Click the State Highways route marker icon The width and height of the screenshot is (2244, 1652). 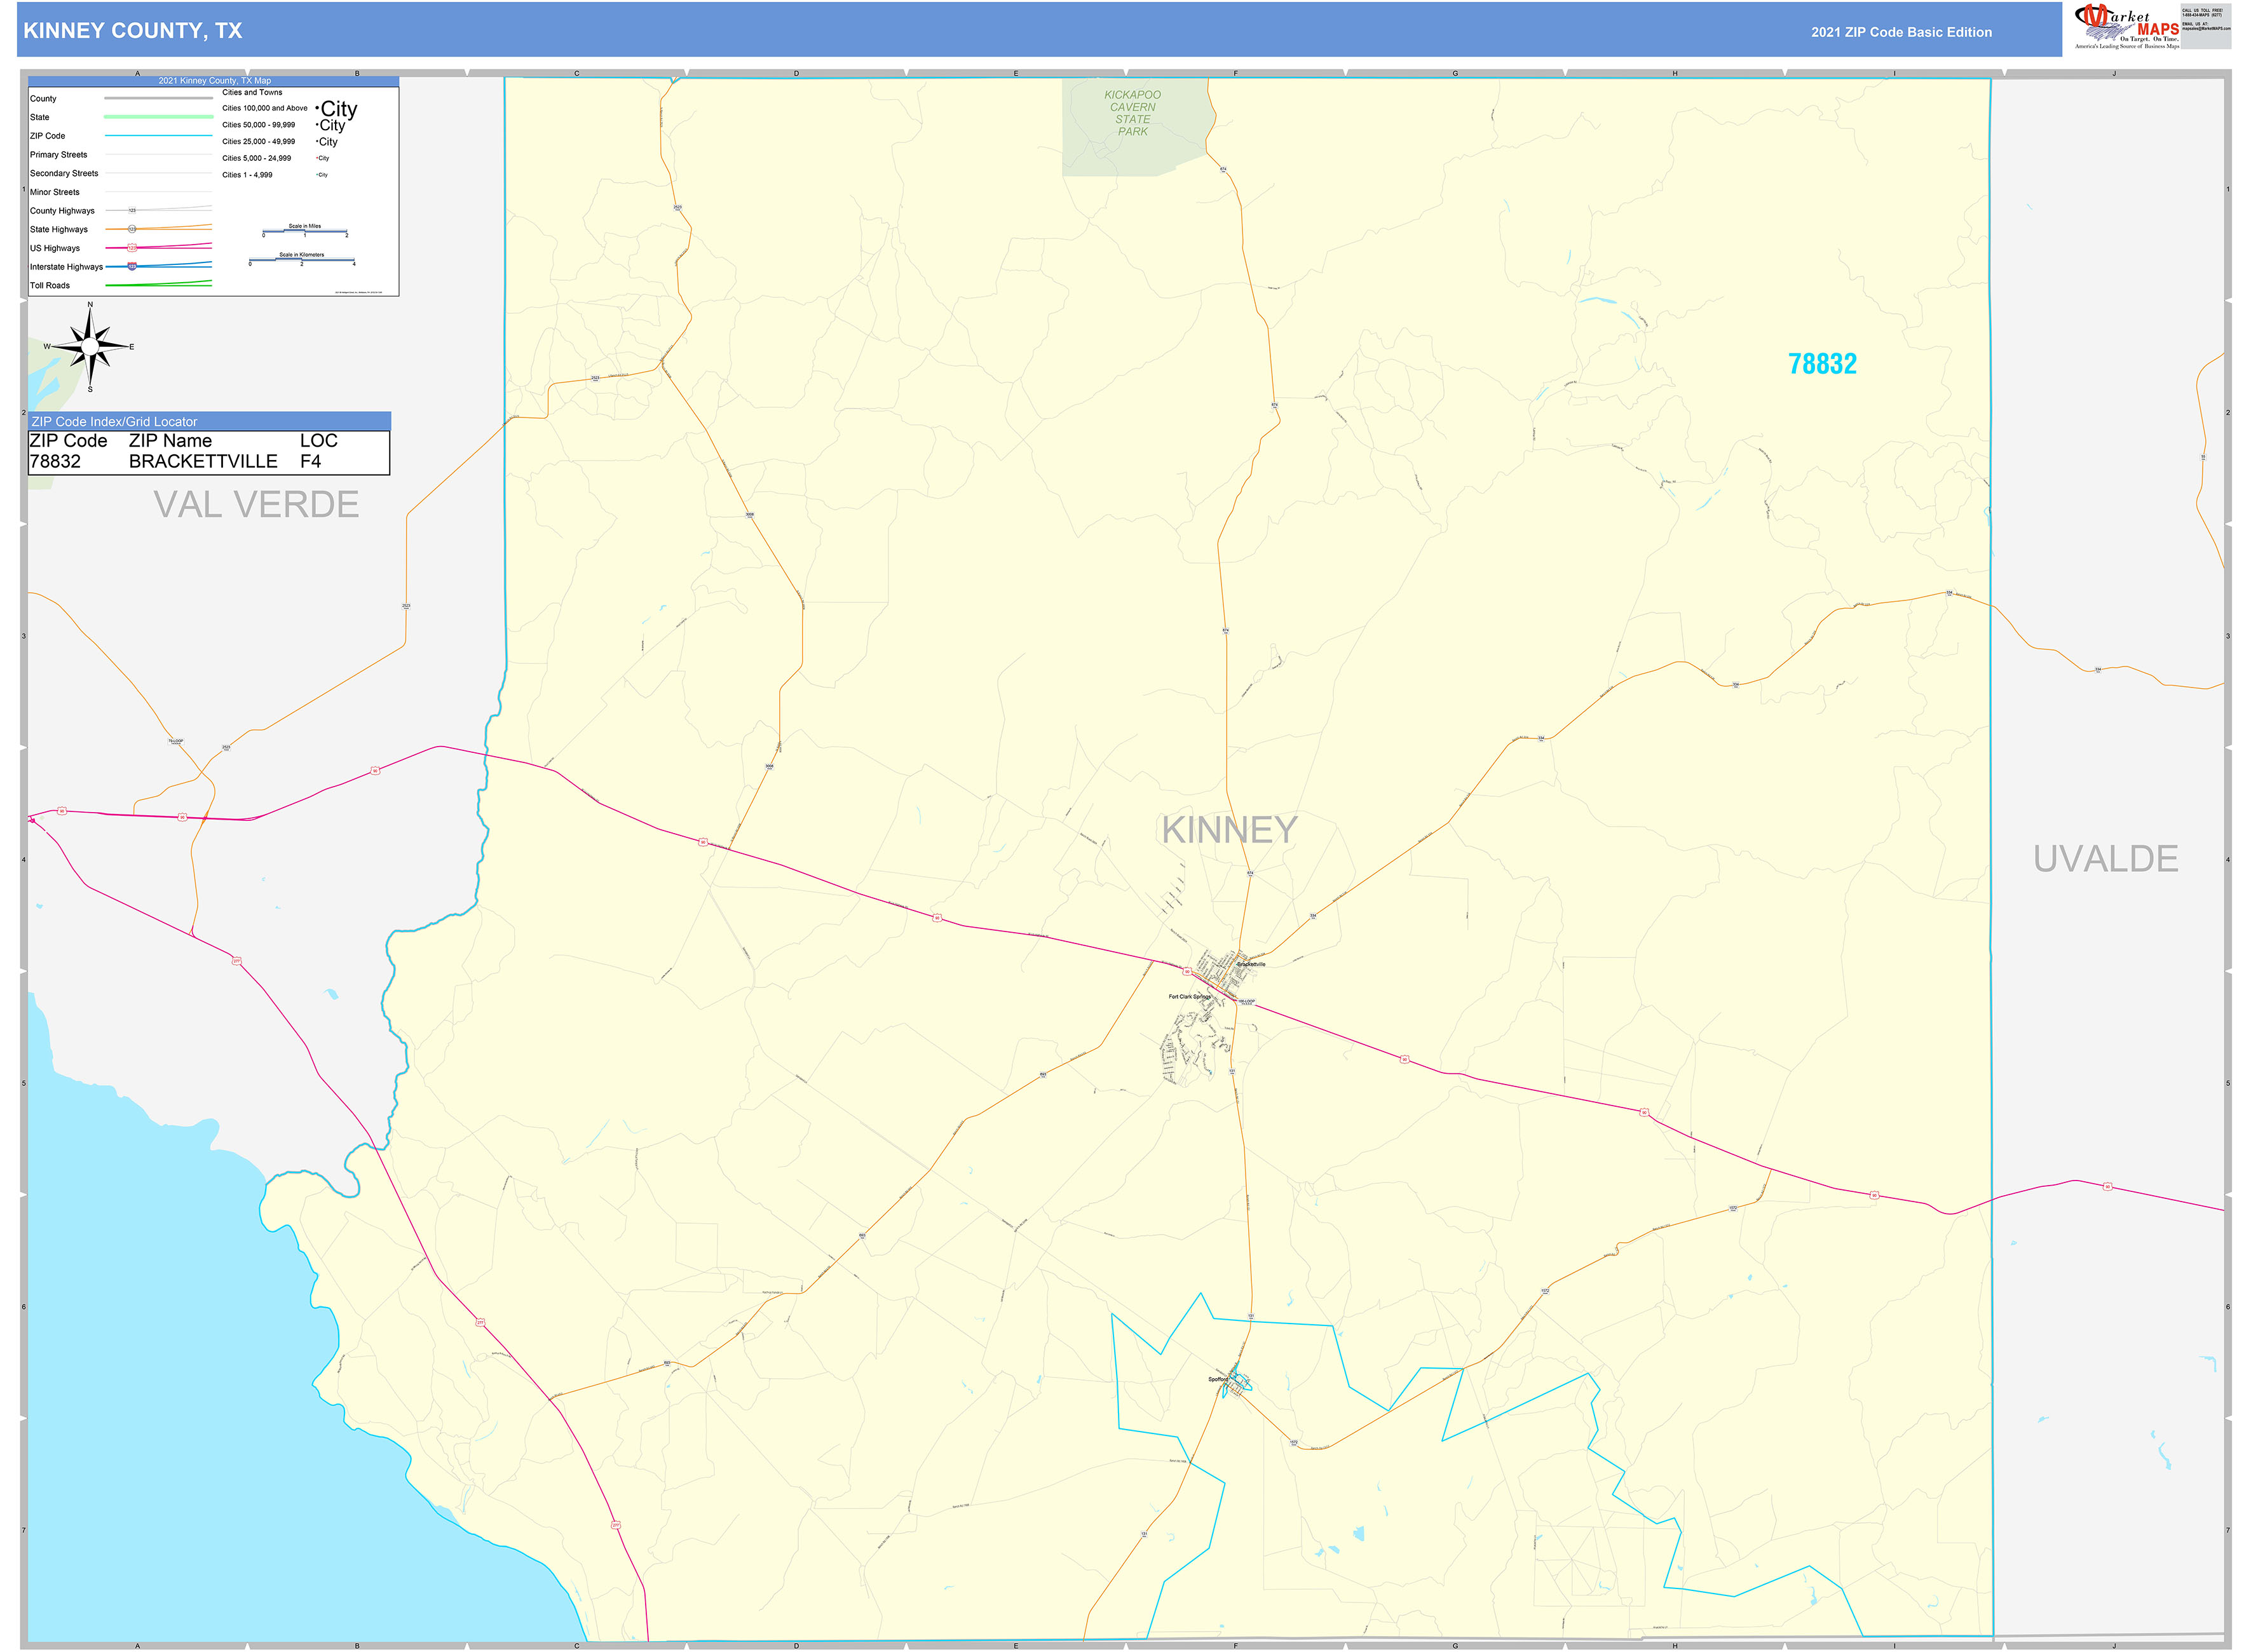pyautogui.click(x=132, y=229)
